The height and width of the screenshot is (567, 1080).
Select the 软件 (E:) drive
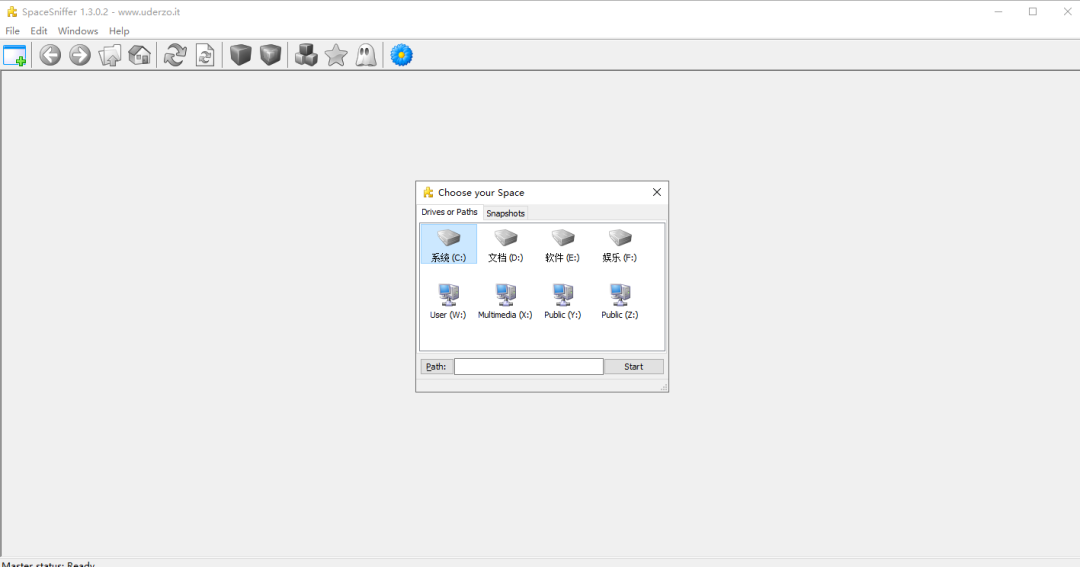pos(563,245)
